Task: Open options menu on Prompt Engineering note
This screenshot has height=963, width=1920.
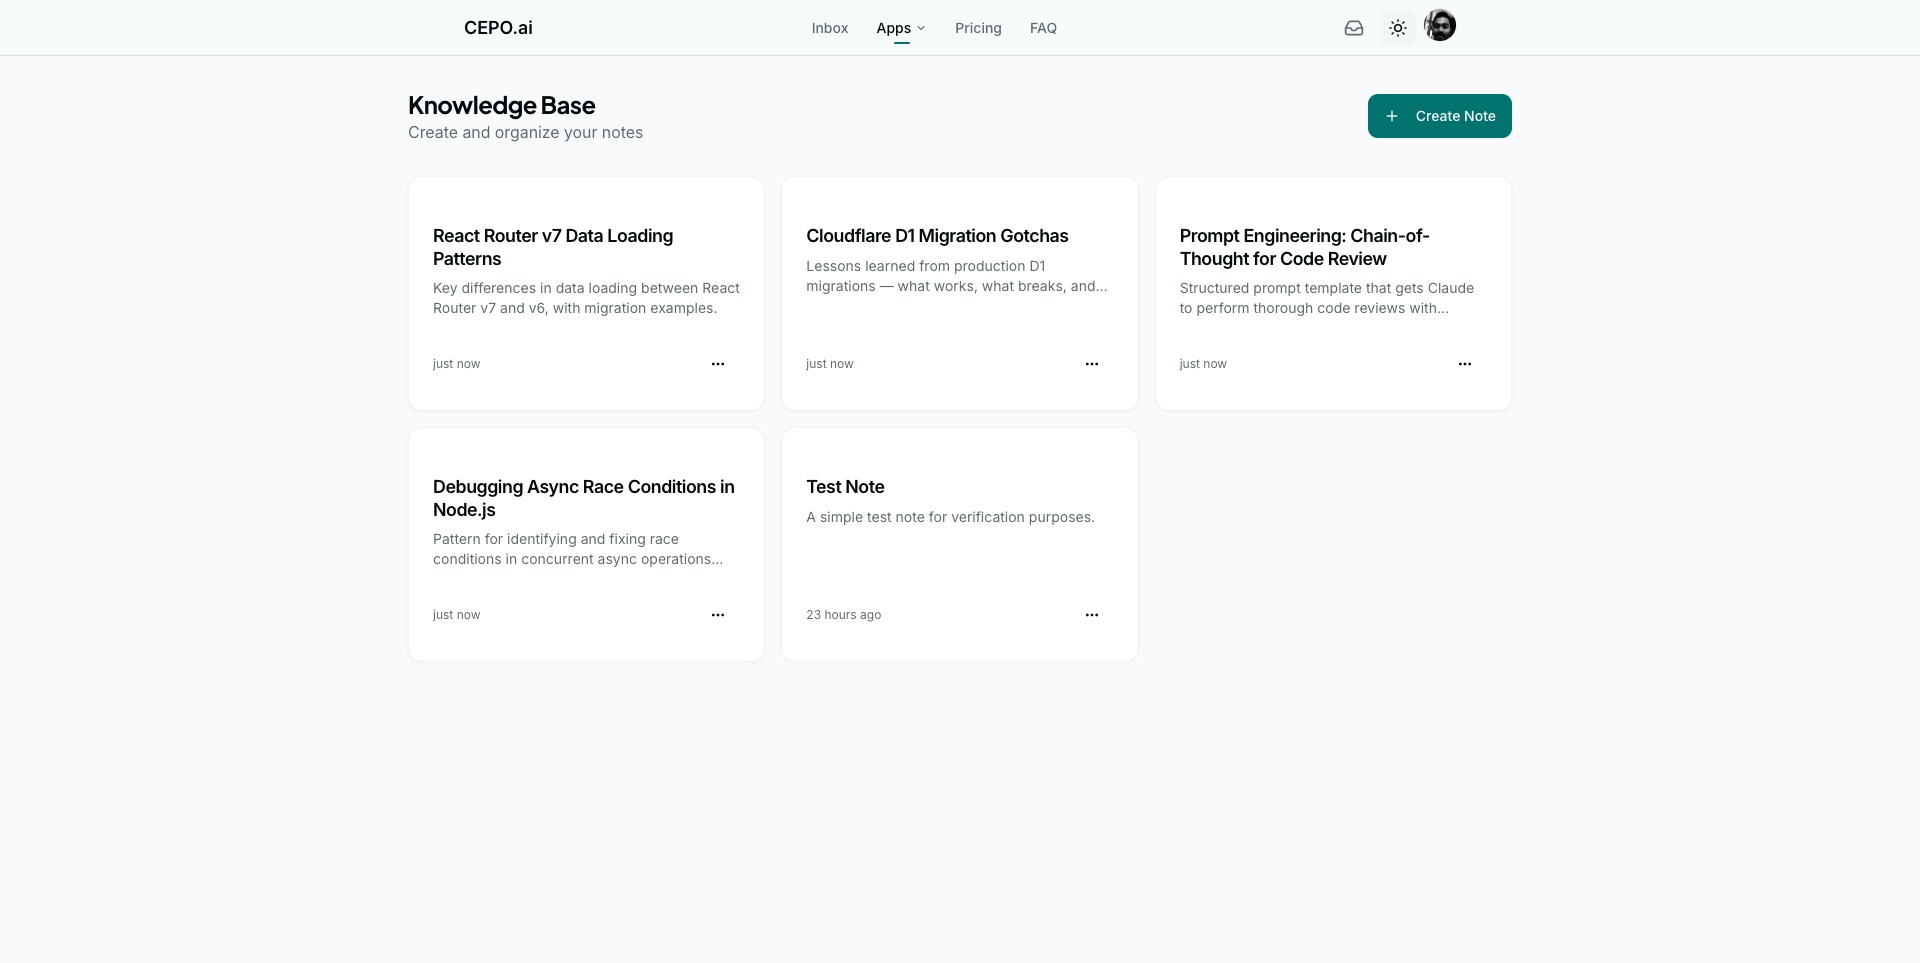Action: pos(1464,363)
